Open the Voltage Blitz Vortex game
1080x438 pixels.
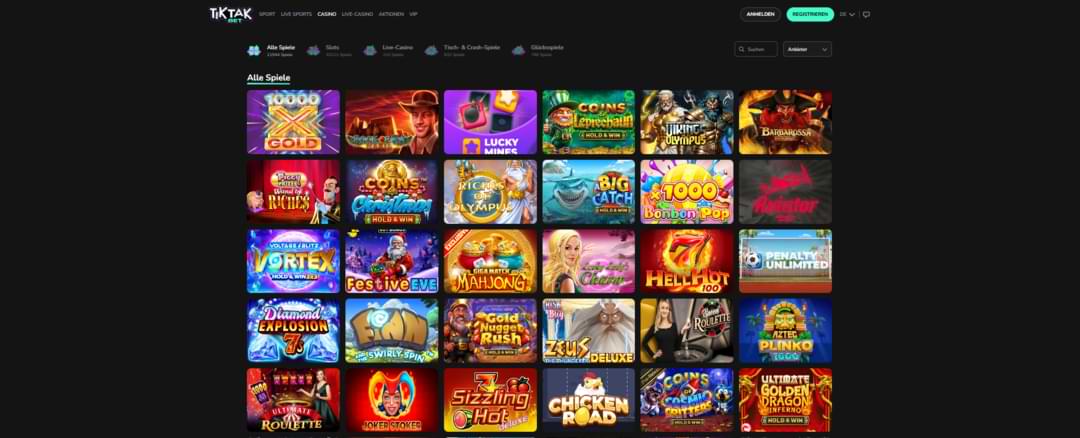point(293,261)
